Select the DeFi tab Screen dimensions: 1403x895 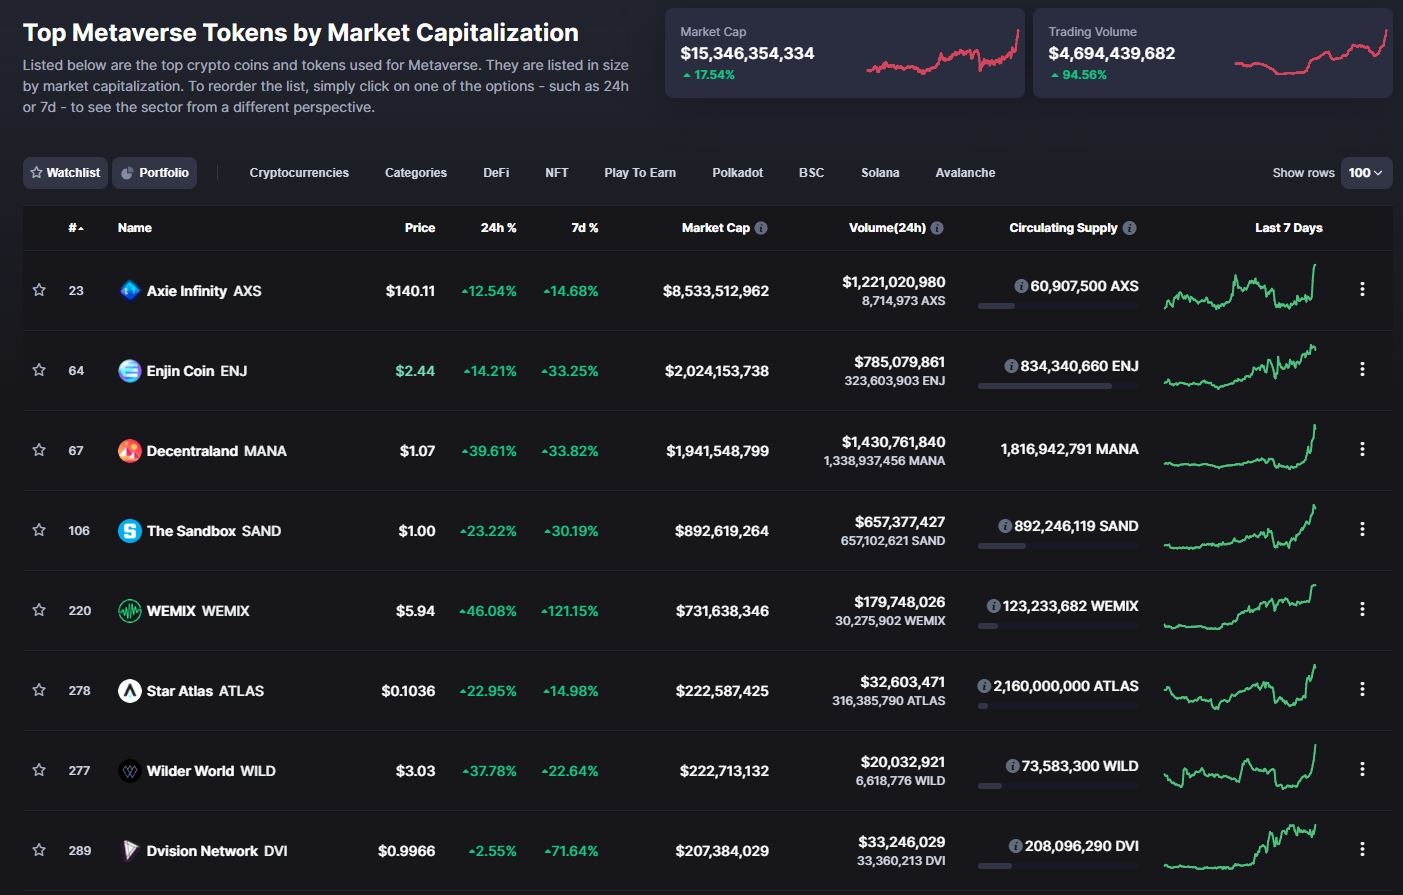pos(496,173)
